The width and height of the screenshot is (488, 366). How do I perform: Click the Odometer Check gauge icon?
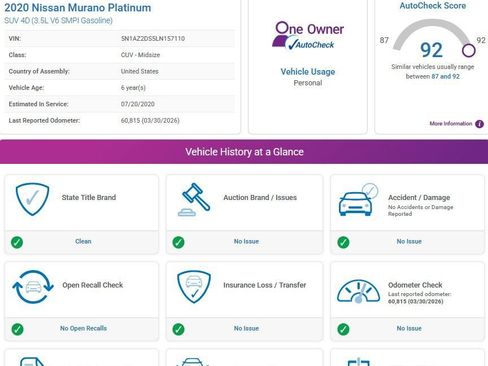(x=358, y=291)
